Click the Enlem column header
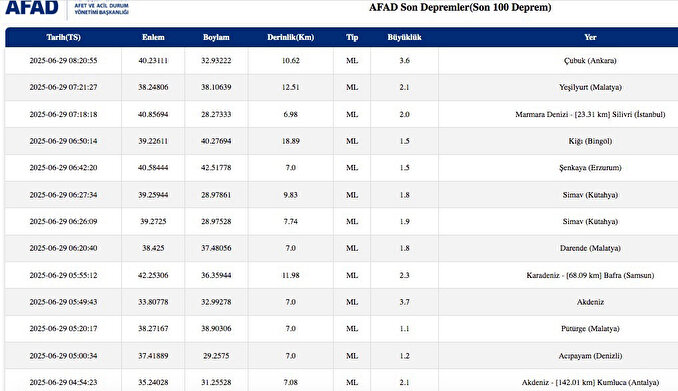This screenshot has width=678, height=391. [153, 37]
